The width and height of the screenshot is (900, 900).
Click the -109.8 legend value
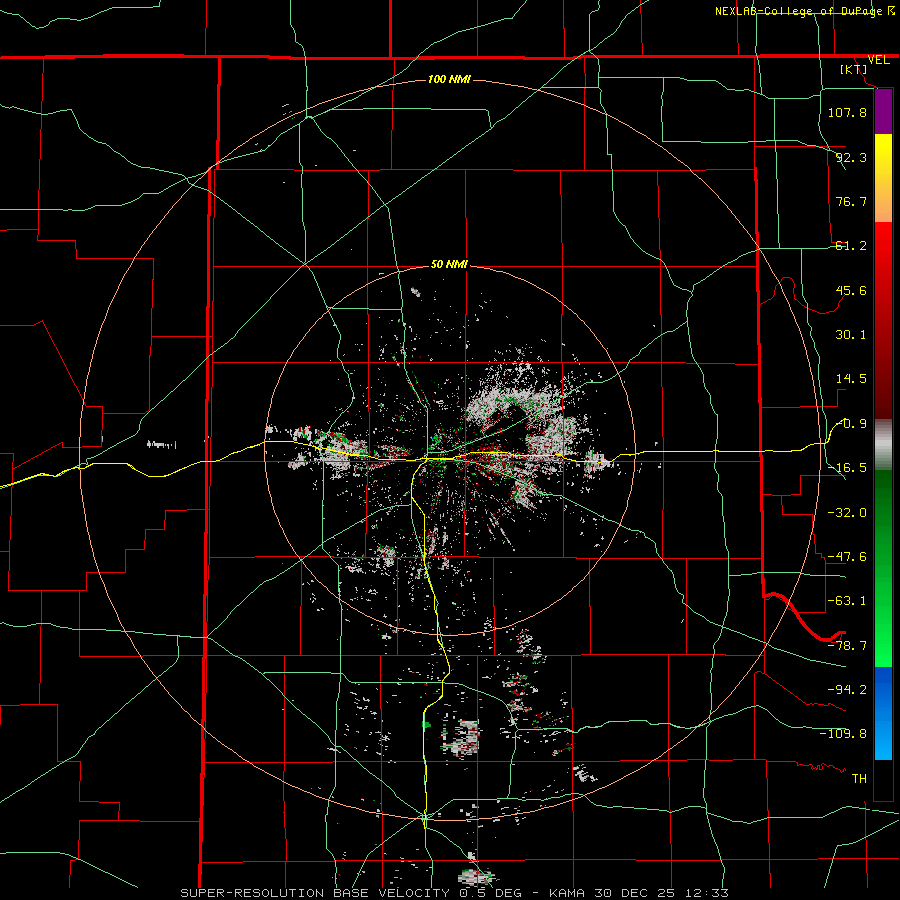coord(843,734)
